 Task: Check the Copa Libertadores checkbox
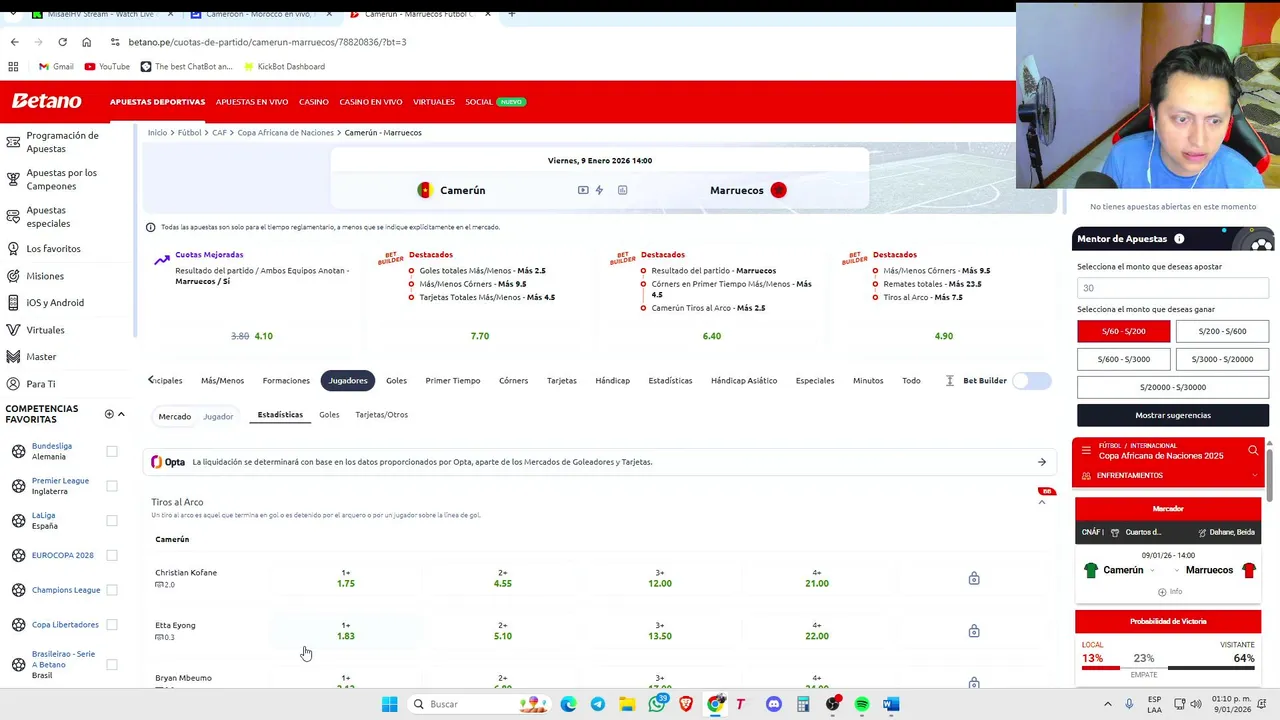coord(112,625)
